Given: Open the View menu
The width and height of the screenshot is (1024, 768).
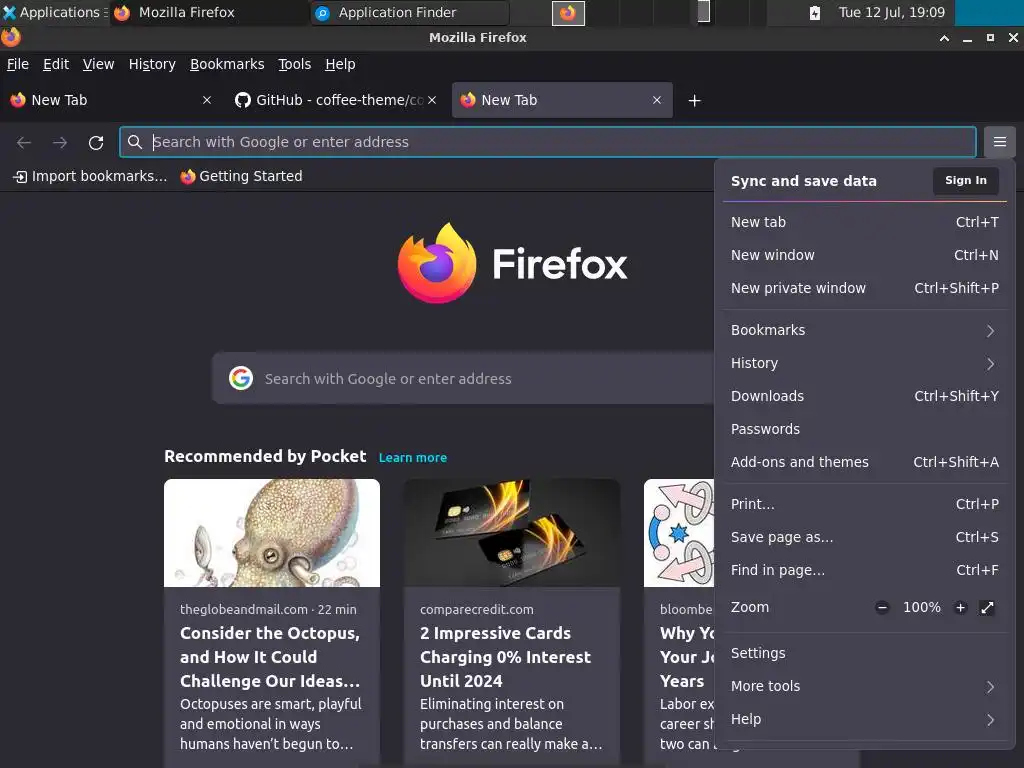Looking at the screenshot, I should (98, 64).
